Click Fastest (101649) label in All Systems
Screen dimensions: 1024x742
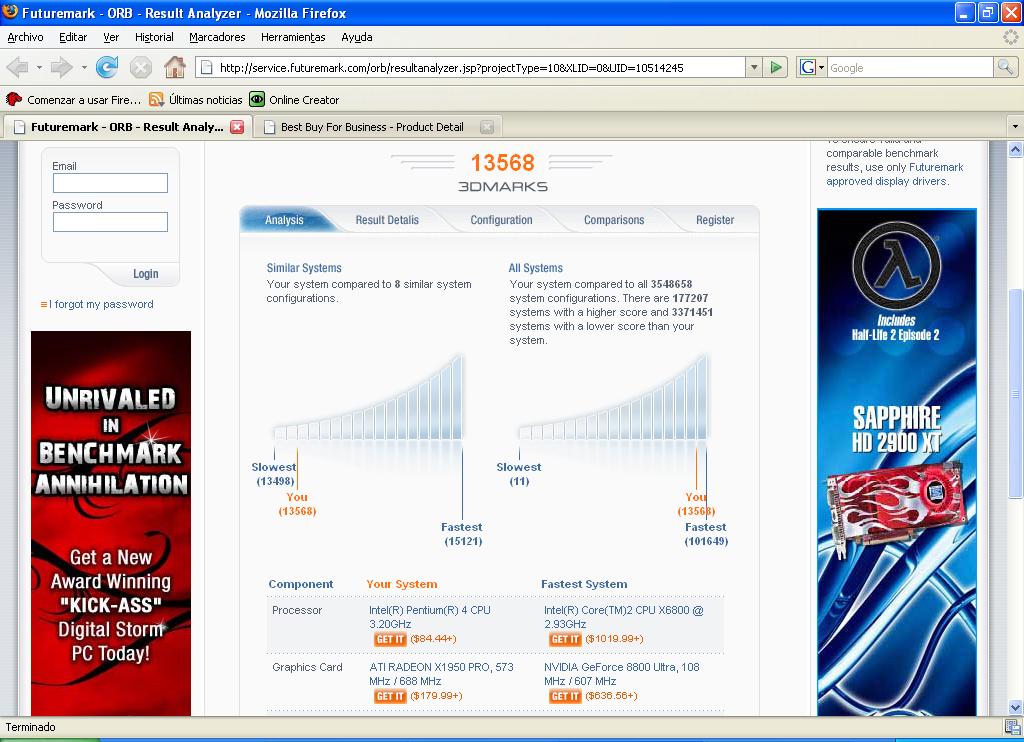(706, 534)
